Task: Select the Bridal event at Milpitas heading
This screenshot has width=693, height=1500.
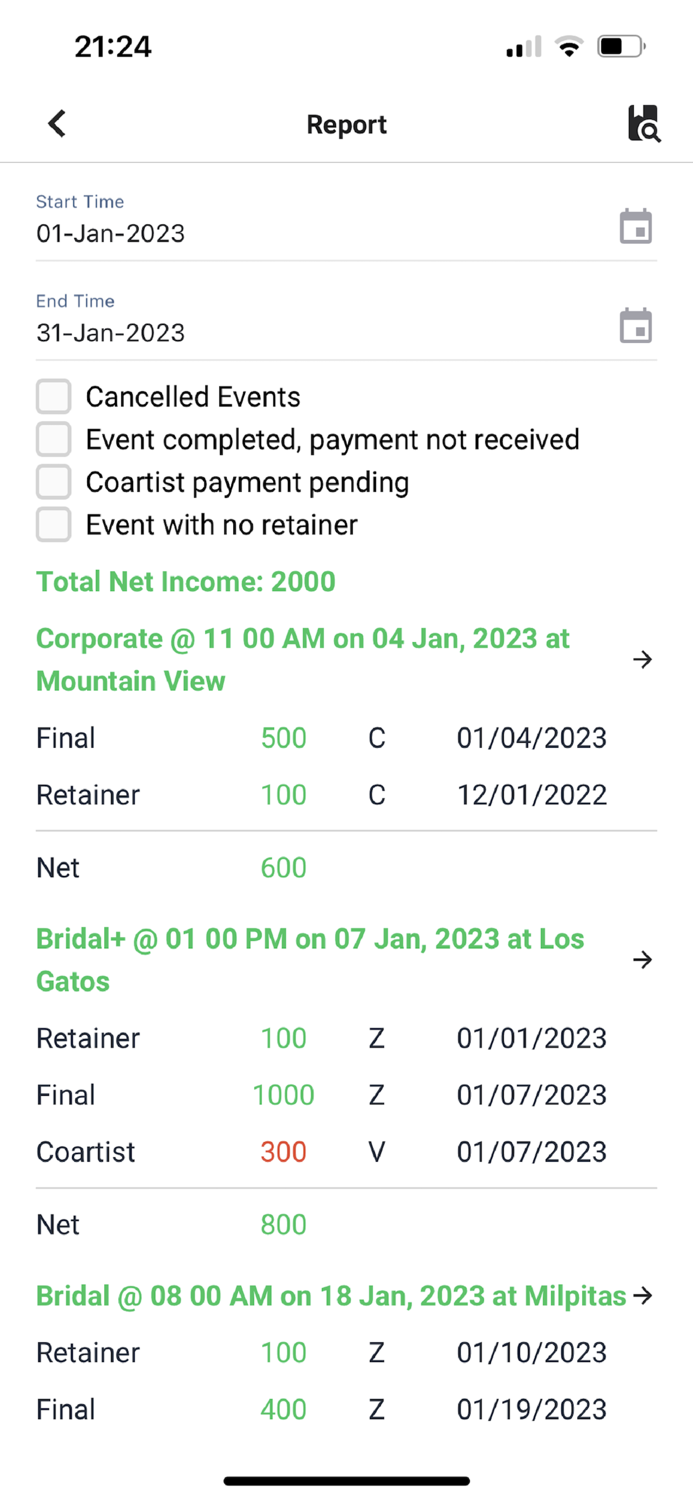Action: pyautogui.click(x=328, y=1295)
